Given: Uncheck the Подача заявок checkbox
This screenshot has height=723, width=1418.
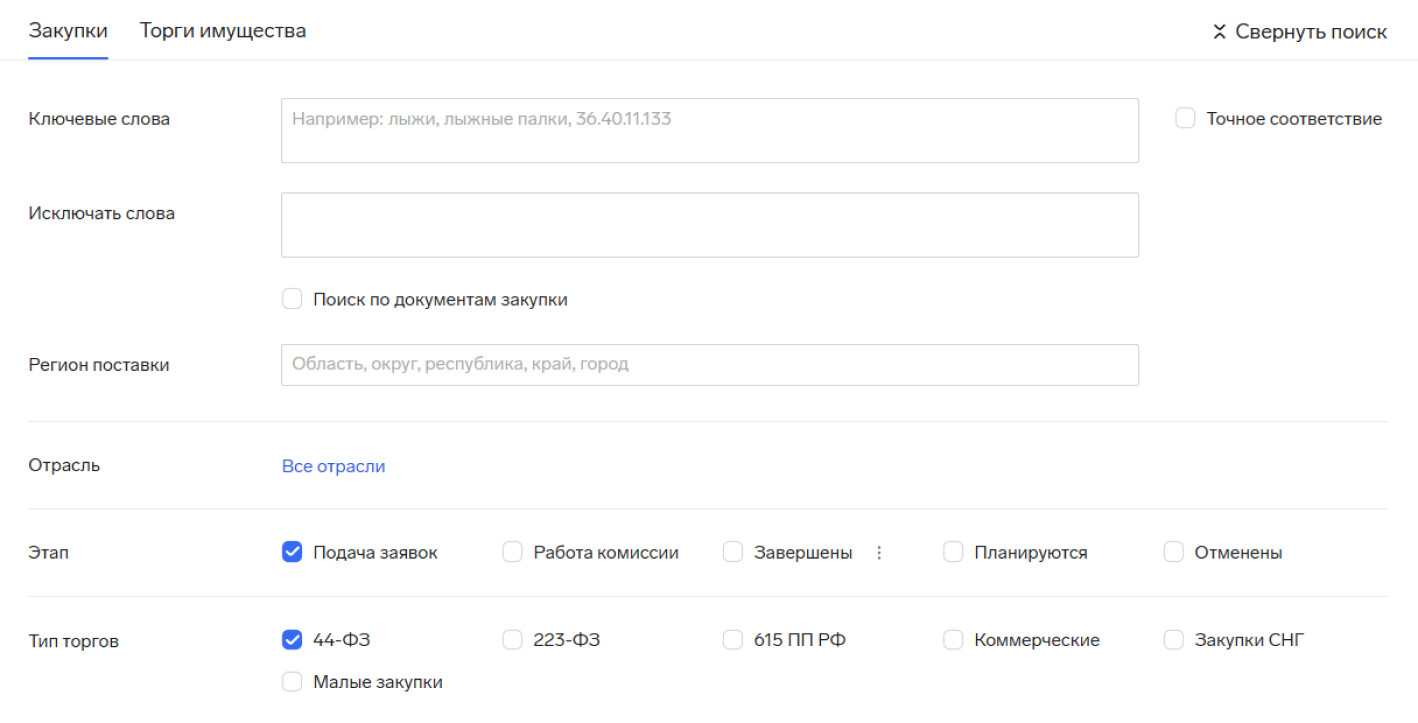Looking at the screenshot, I should click(x=292, y=552).
